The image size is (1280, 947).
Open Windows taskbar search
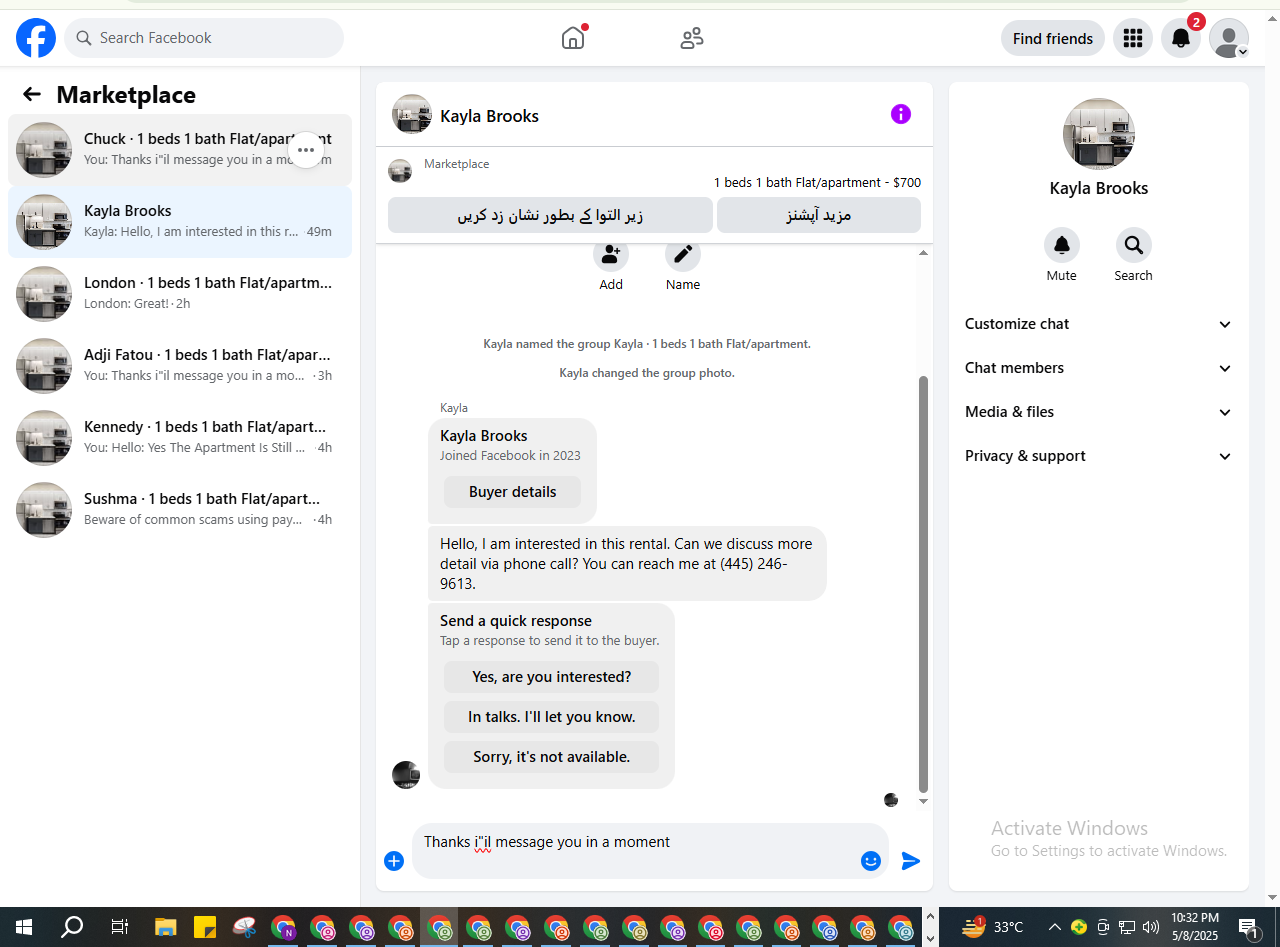click(x=72, y=927)
